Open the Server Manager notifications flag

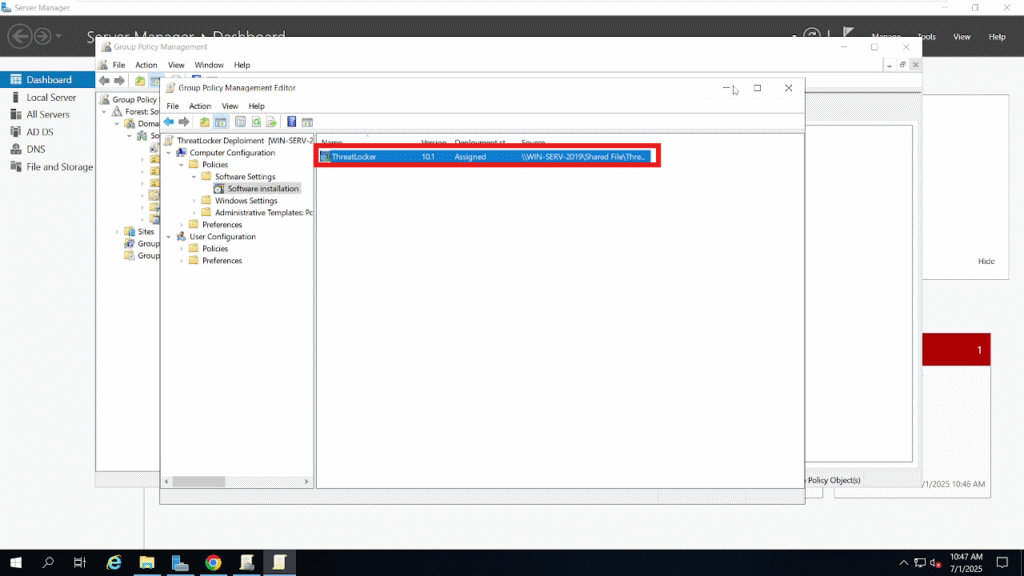[848, 33]
